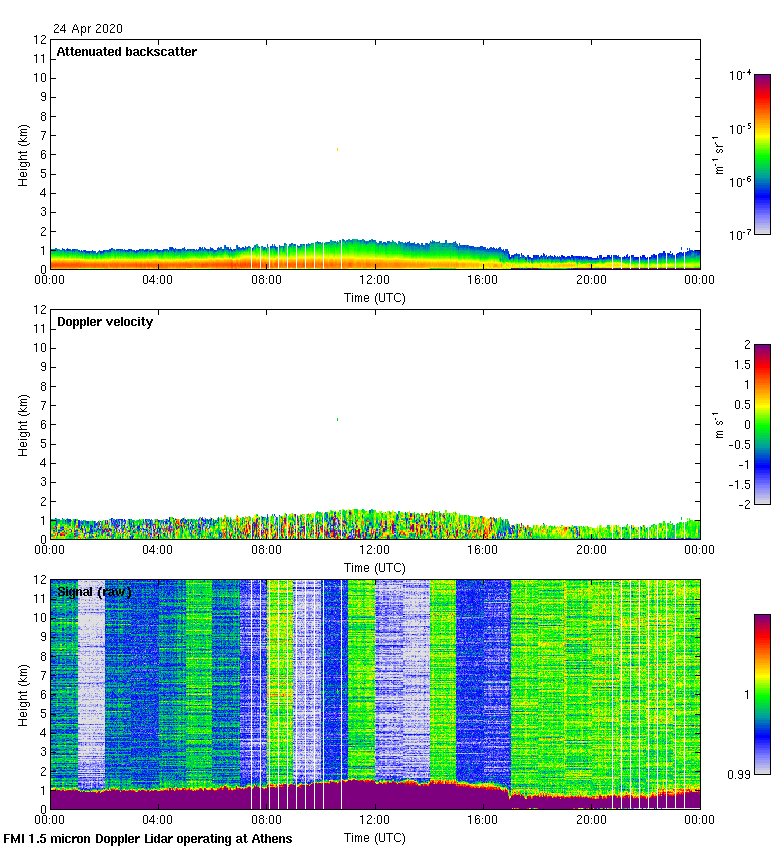Click the 'm s-1' unit label beside velocity bar
Viewport: 780px width, 850px height.
[721, 424]
